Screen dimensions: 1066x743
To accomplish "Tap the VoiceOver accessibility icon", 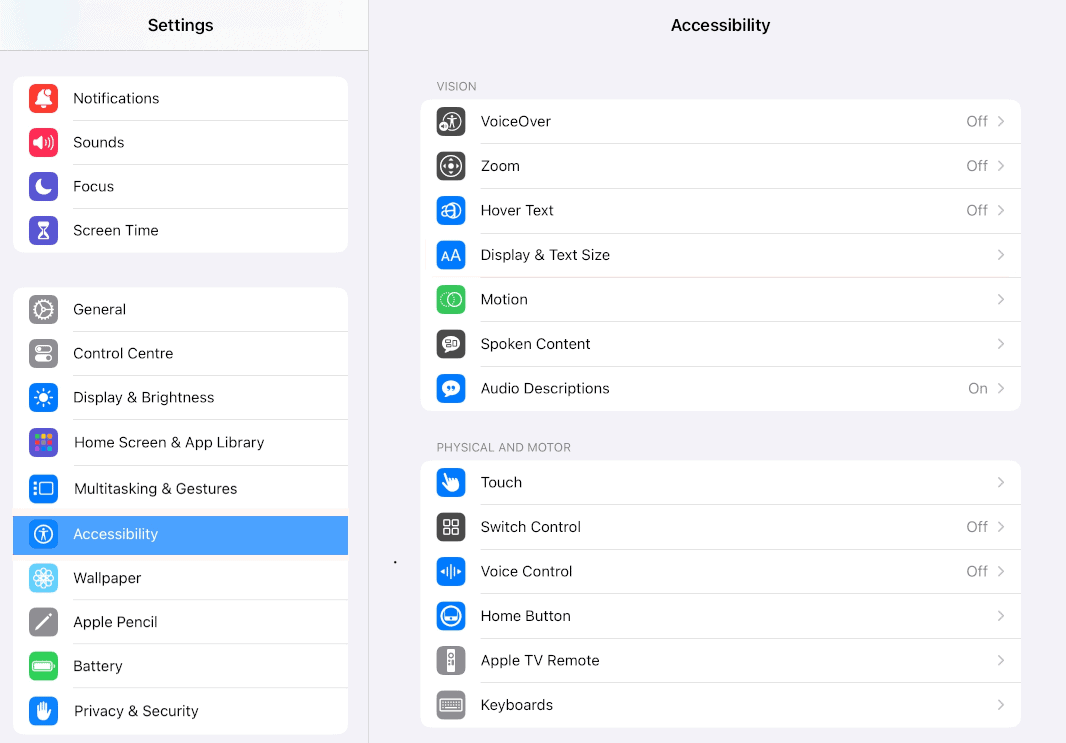I will (451, 122).
